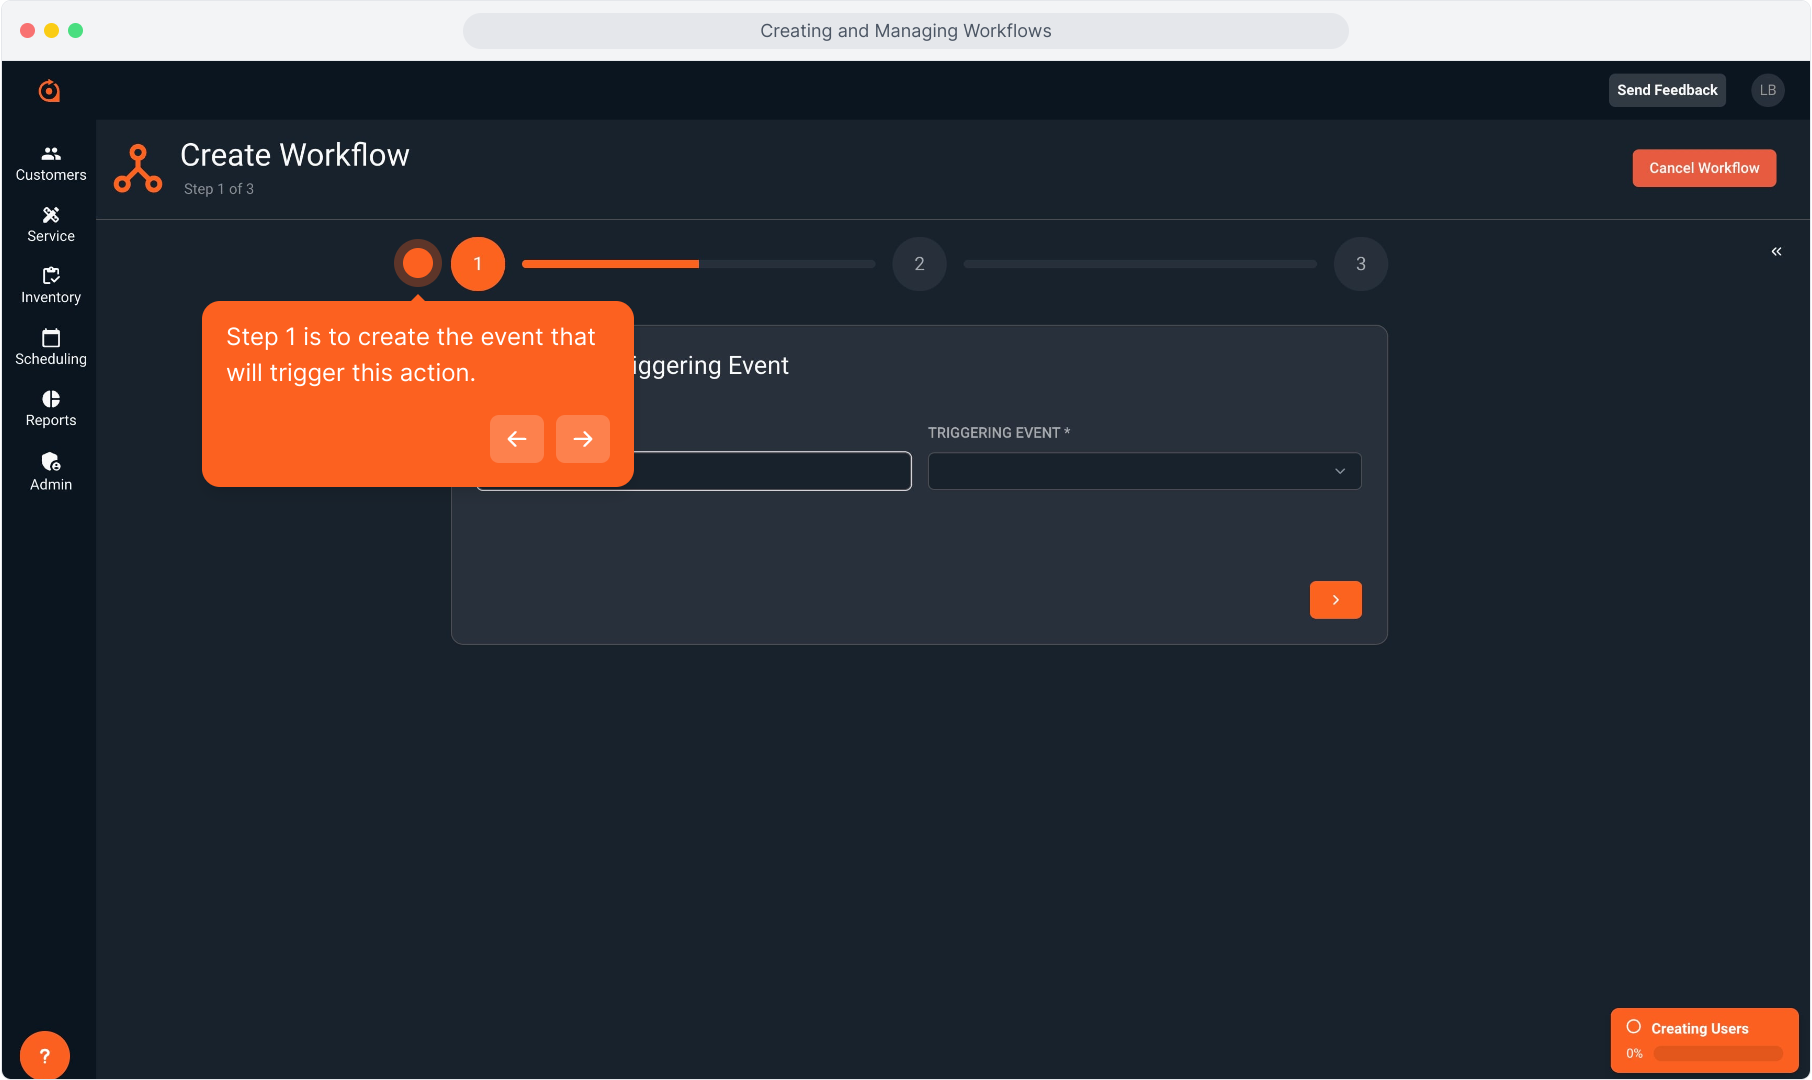Click the tour hotspot beacon dot
This screenshot has height=1080, width=1812.
(418, 263)
